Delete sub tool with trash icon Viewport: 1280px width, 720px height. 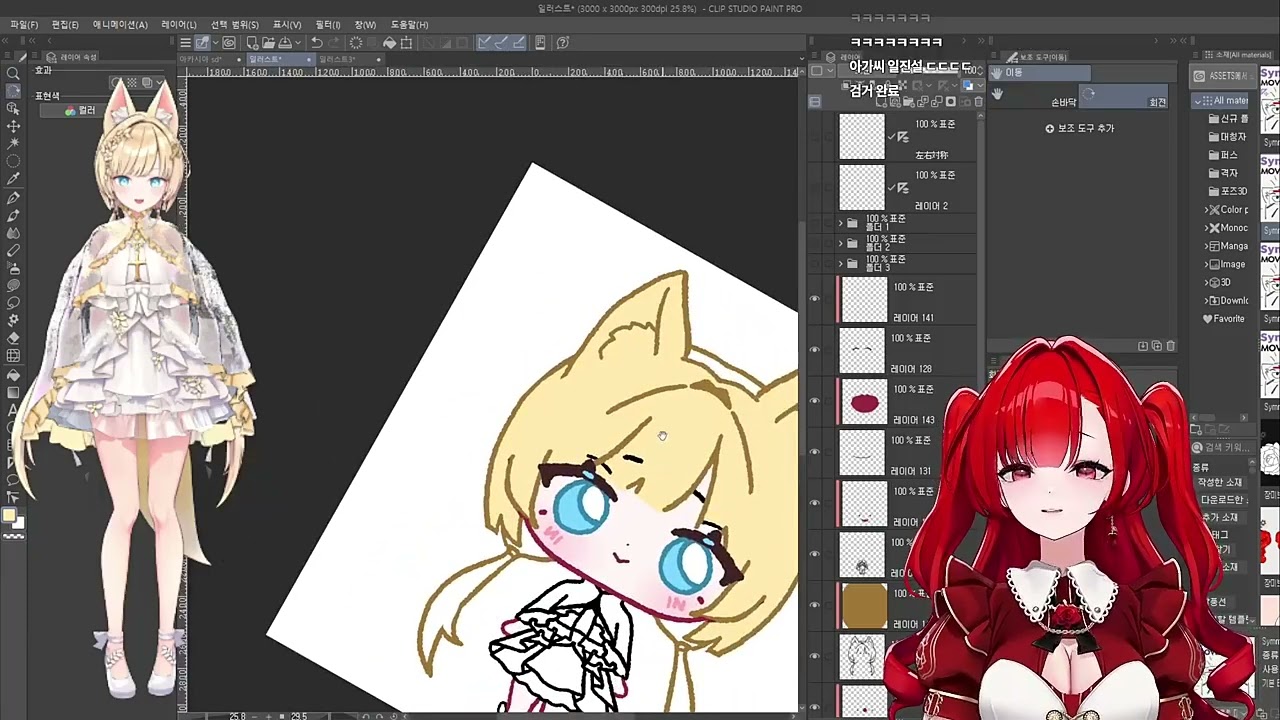tap(1171, 346)
